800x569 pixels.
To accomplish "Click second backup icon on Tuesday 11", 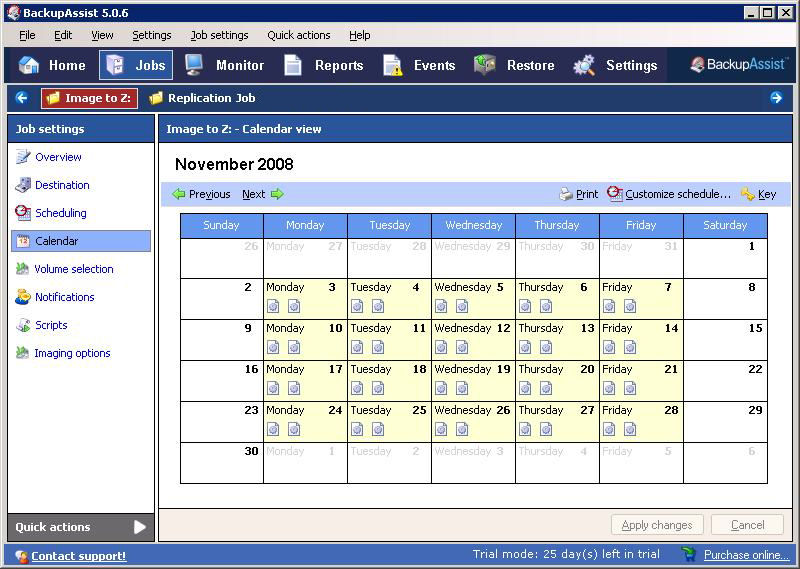I will click(x=378, y=348).
